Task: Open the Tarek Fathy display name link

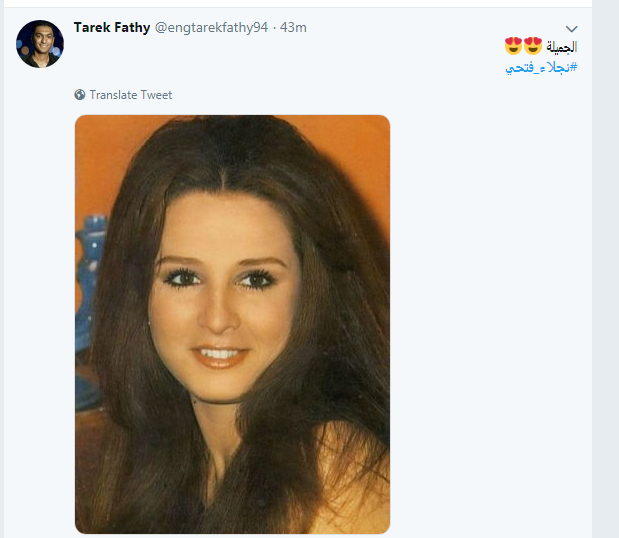Action: click(112, 28)
